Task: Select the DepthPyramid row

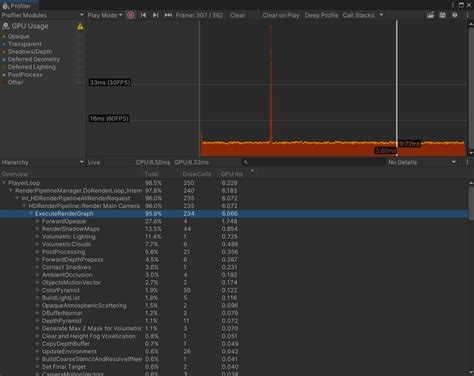Action: pos(234,321)
